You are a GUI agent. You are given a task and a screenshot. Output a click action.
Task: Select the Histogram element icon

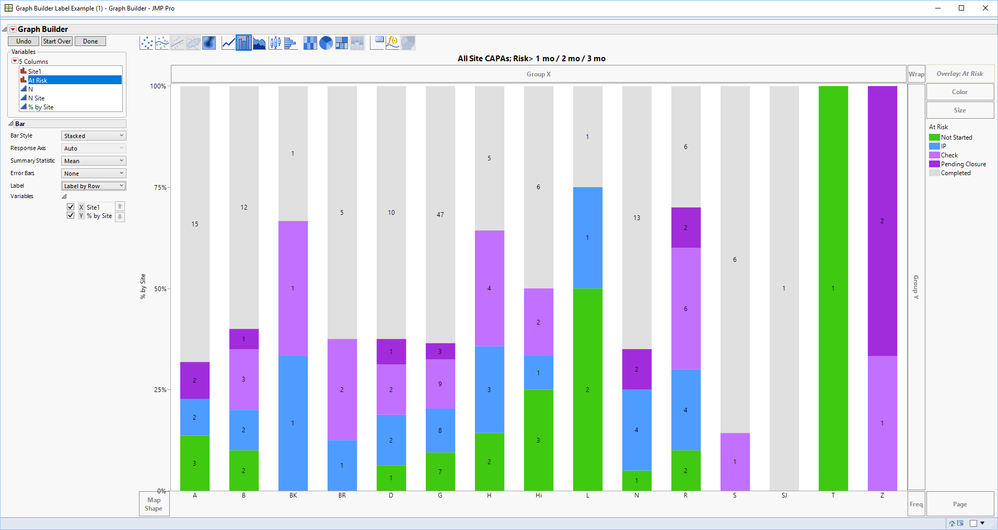click(x=290, y=43)
